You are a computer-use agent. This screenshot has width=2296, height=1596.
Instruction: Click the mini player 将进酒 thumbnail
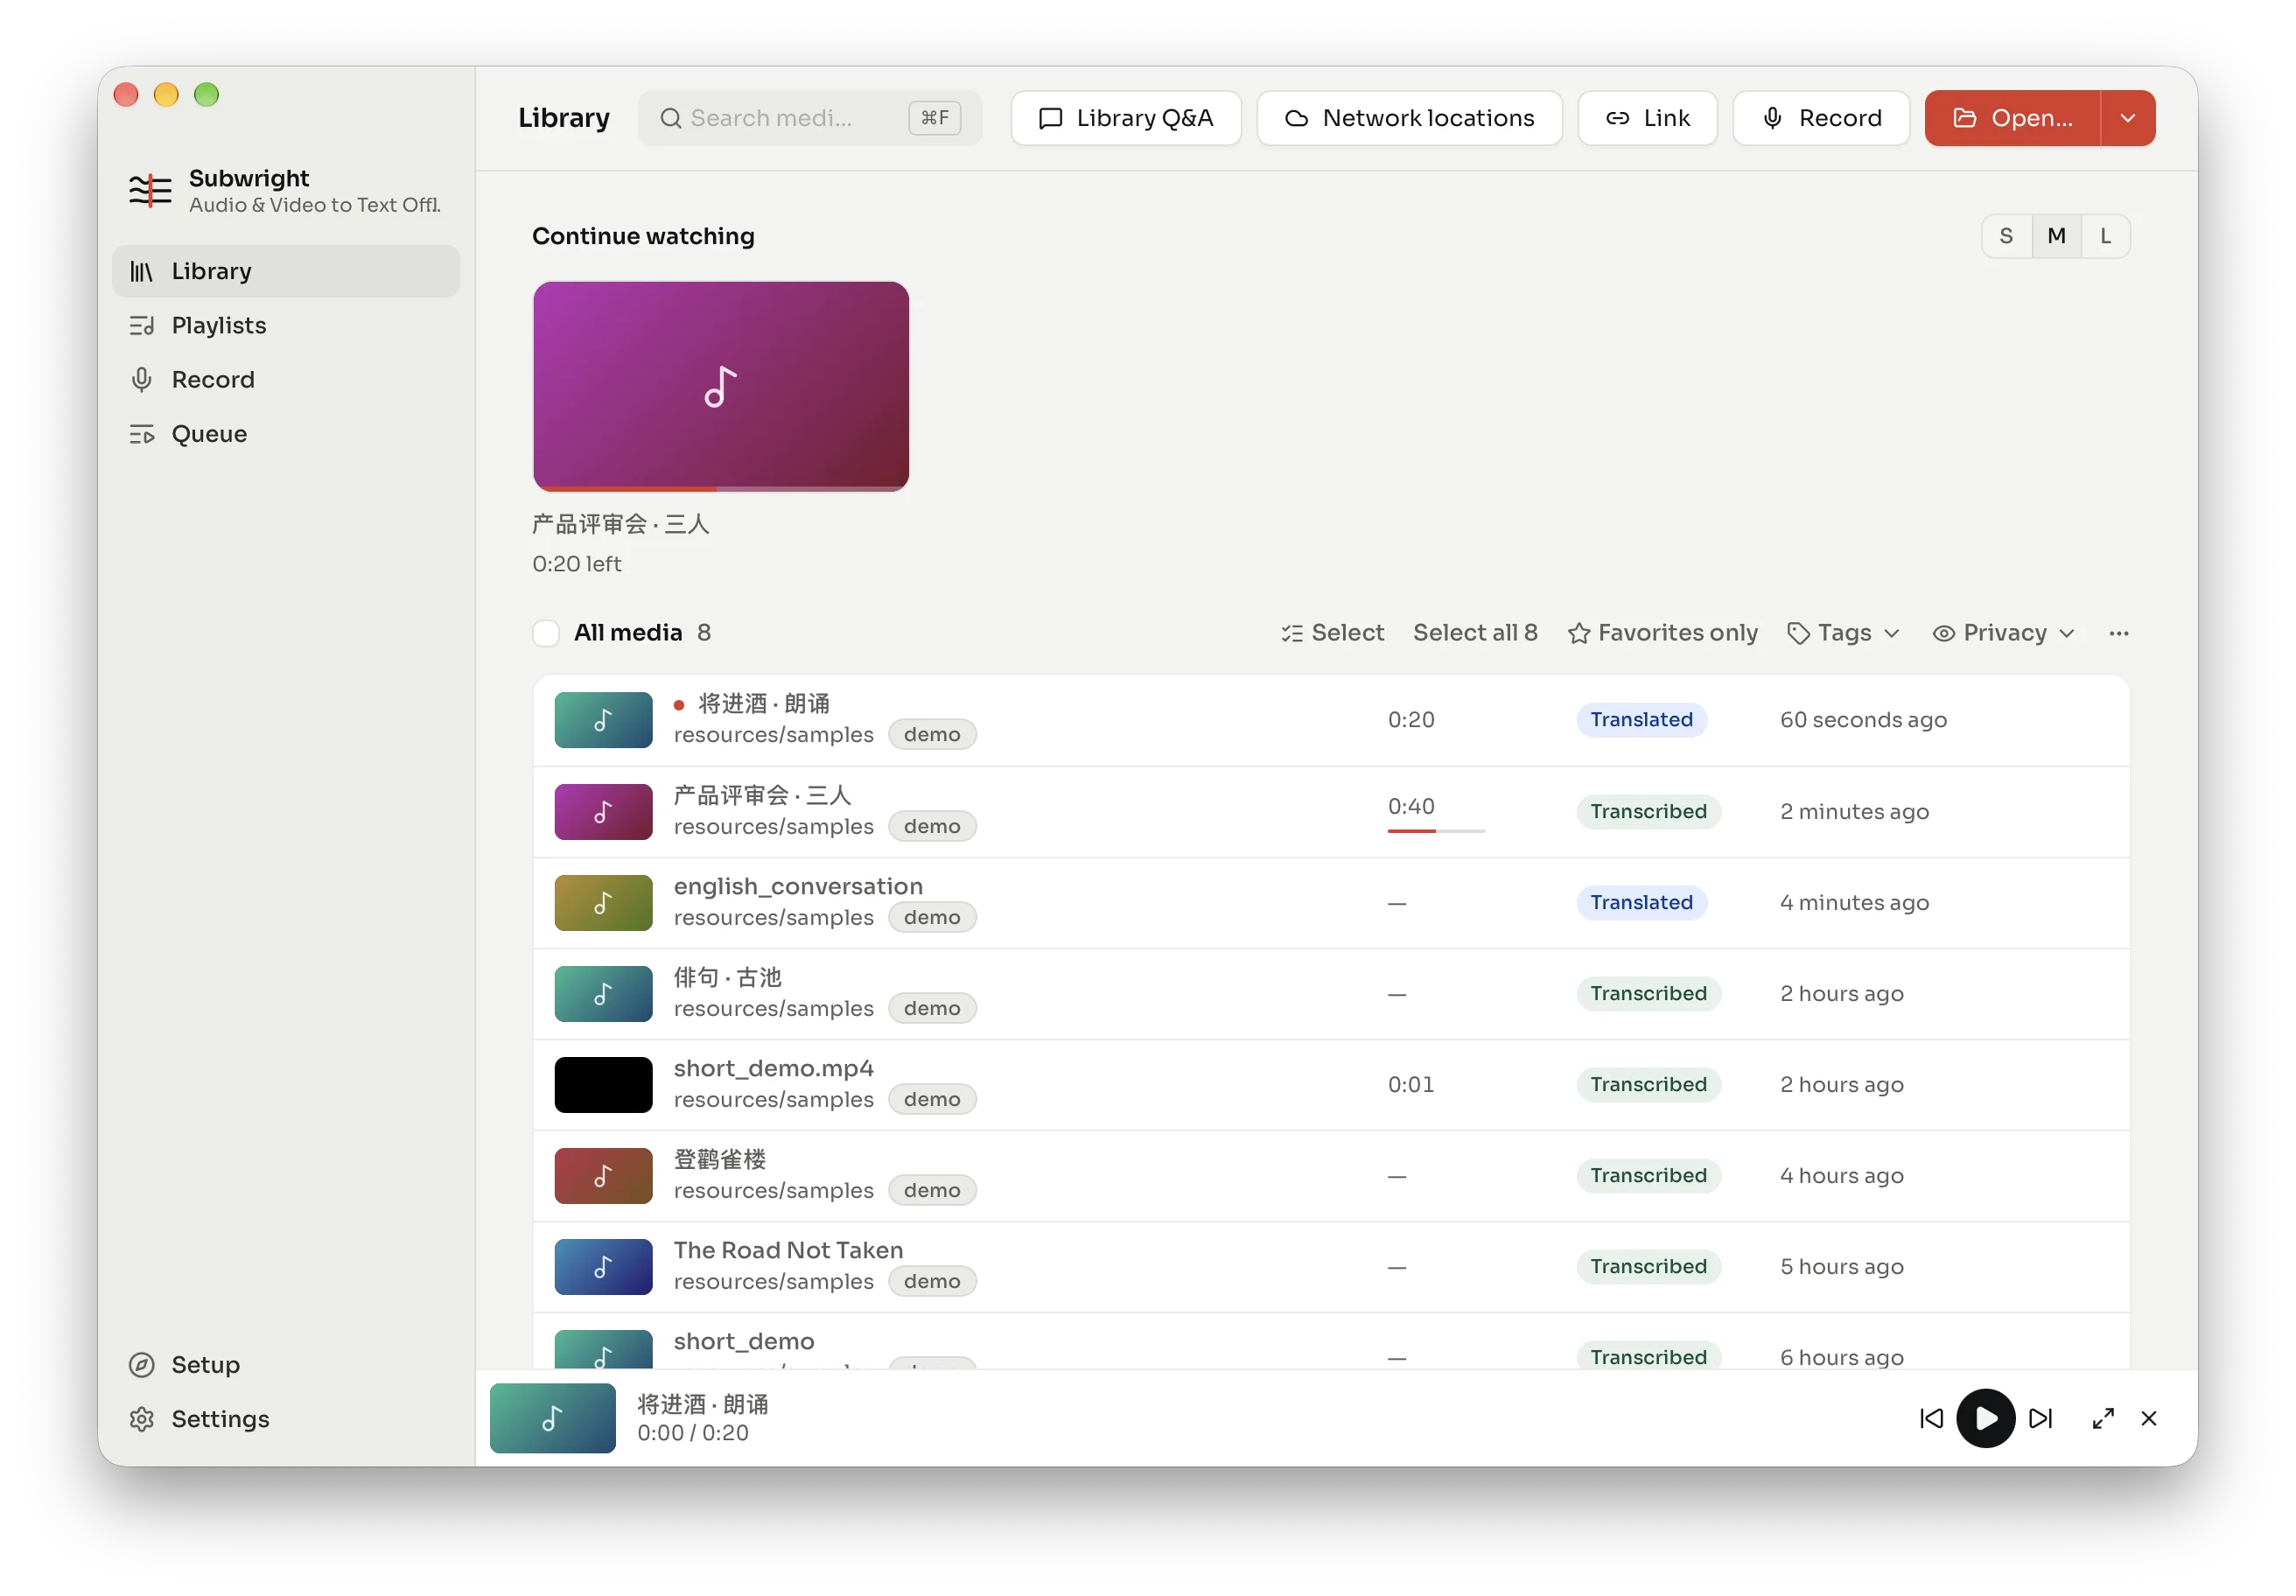tap(552, 1418)
